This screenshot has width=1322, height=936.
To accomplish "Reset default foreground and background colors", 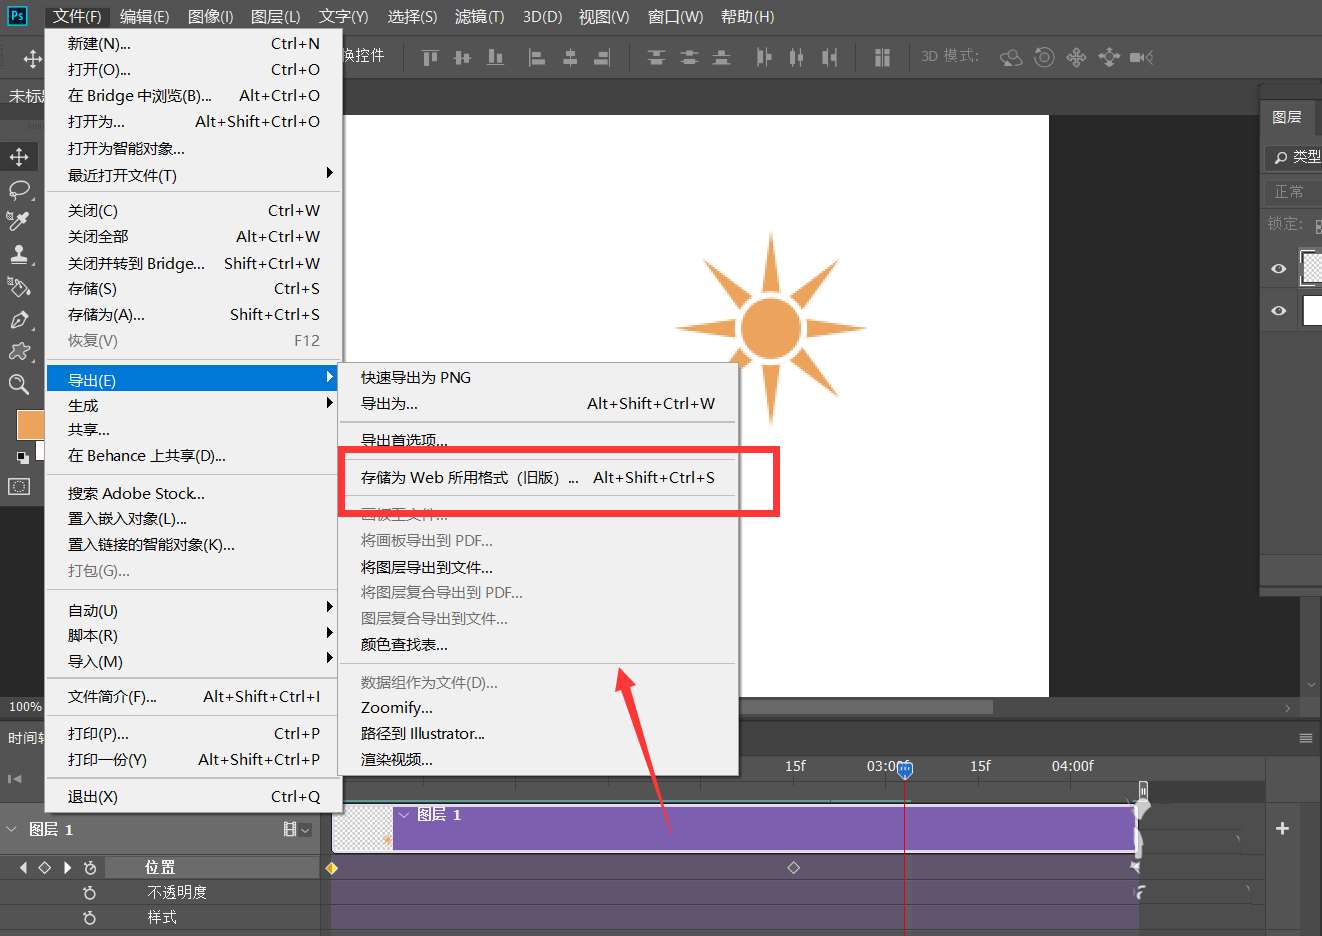I will click(x=22, y=458).
